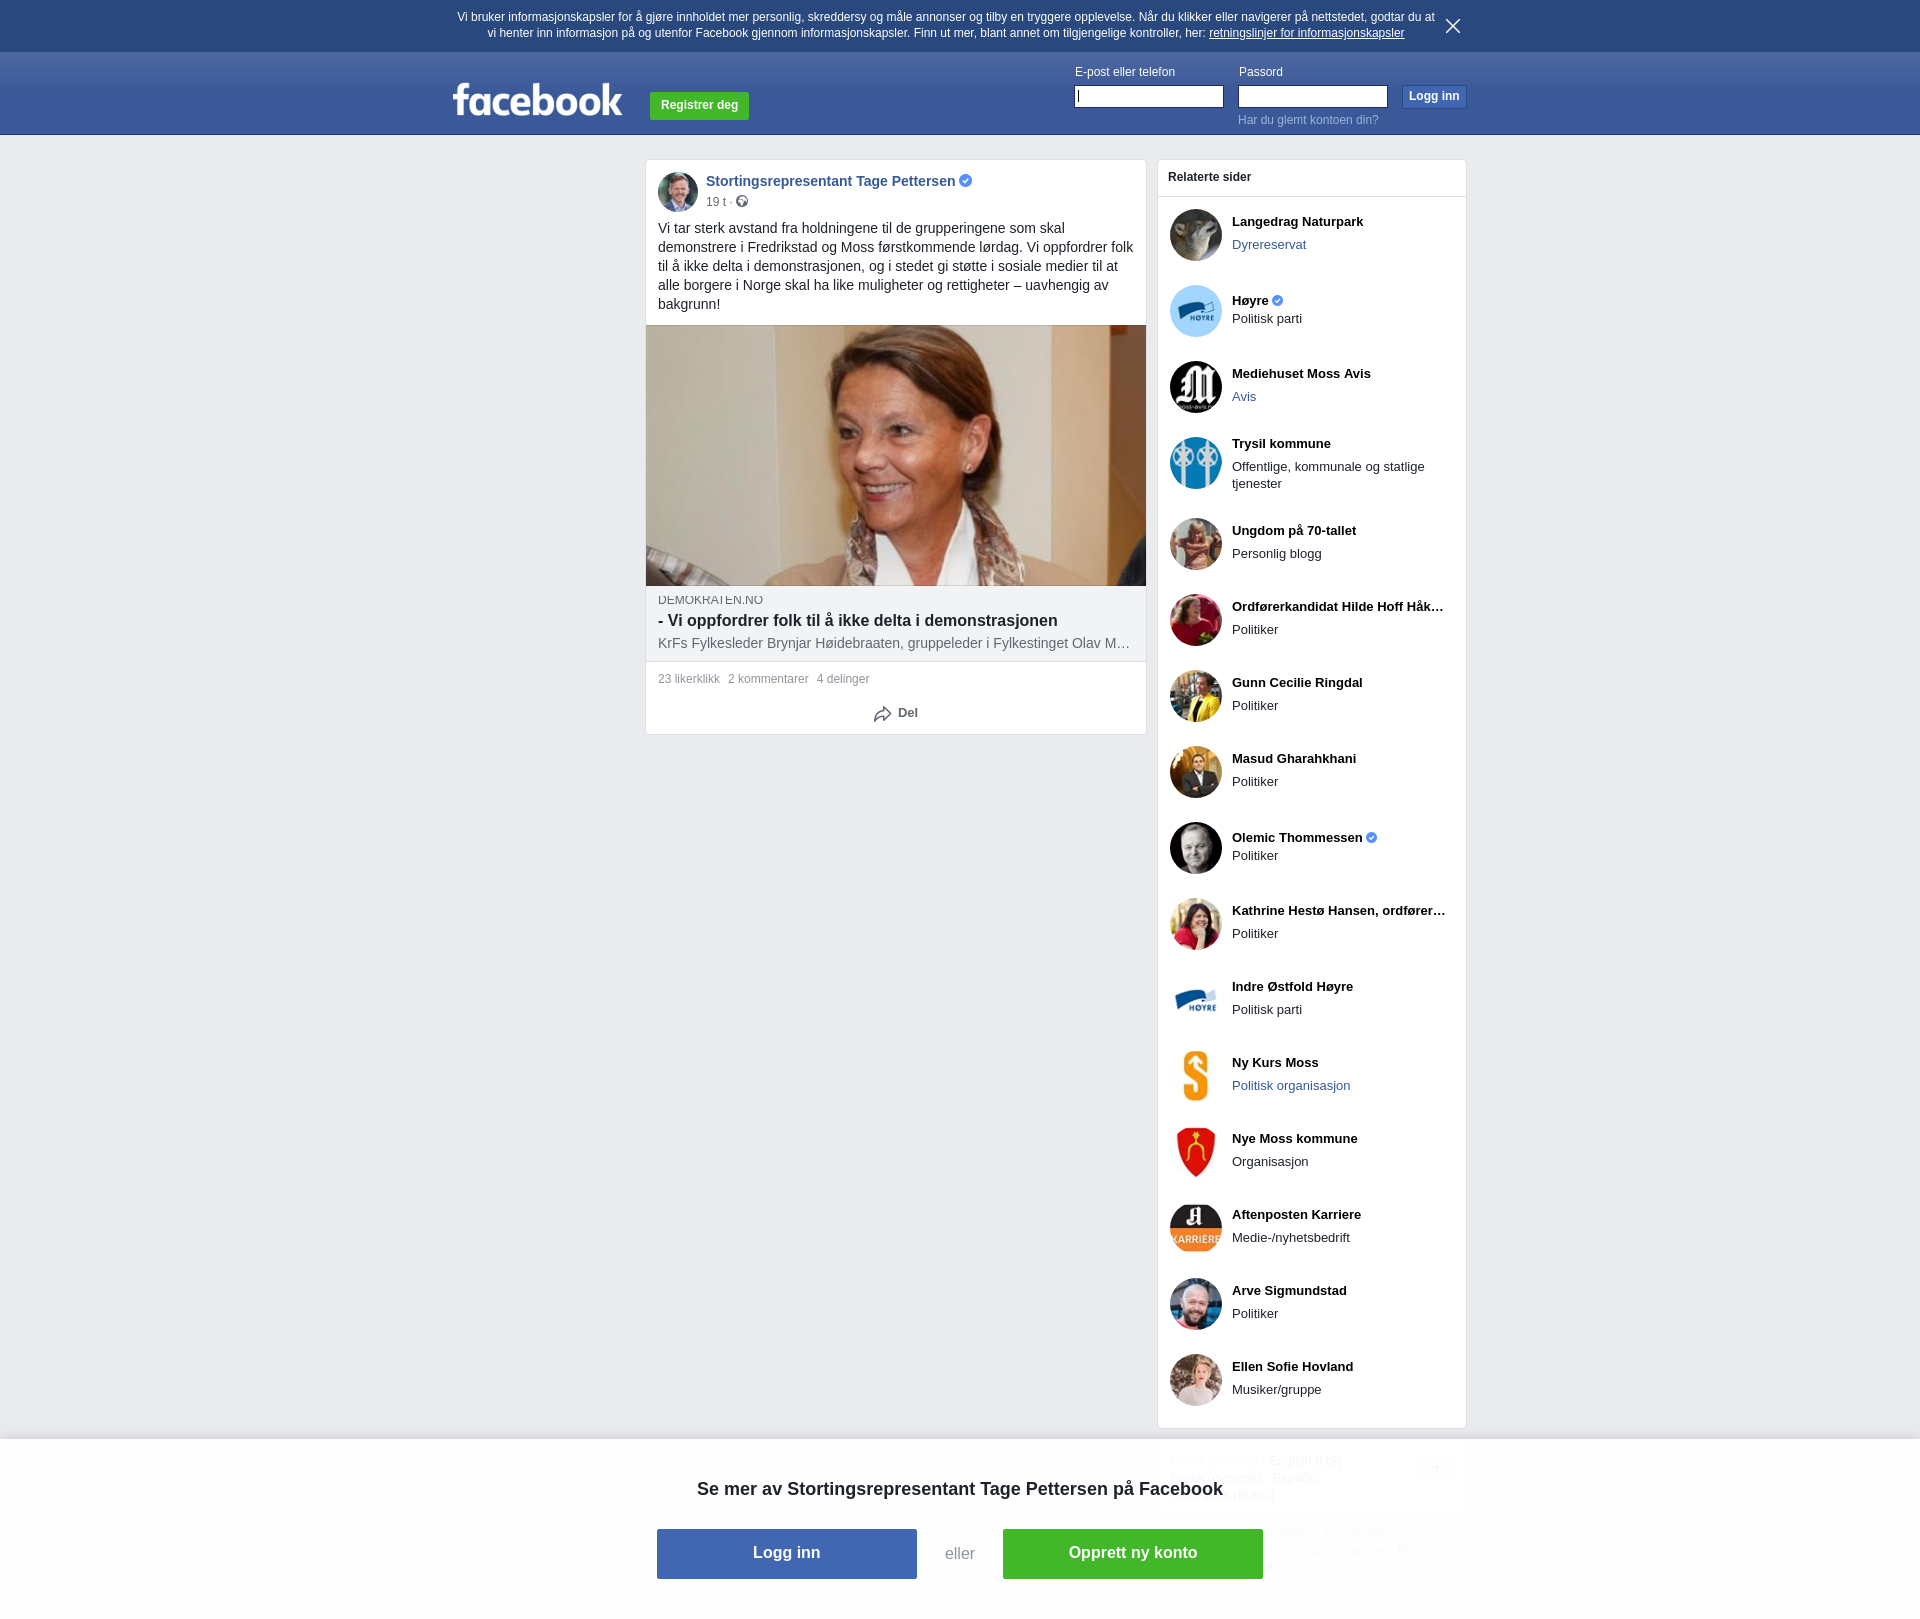Click Trysil kommune crest icon
The width and height of the screenshot is (1920, 1619).
[x=1195, y=463]
